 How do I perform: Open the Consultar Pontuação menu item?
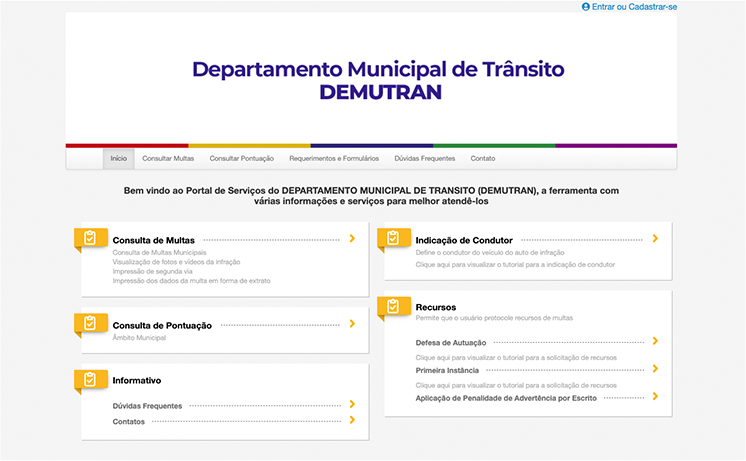point(242,158)
